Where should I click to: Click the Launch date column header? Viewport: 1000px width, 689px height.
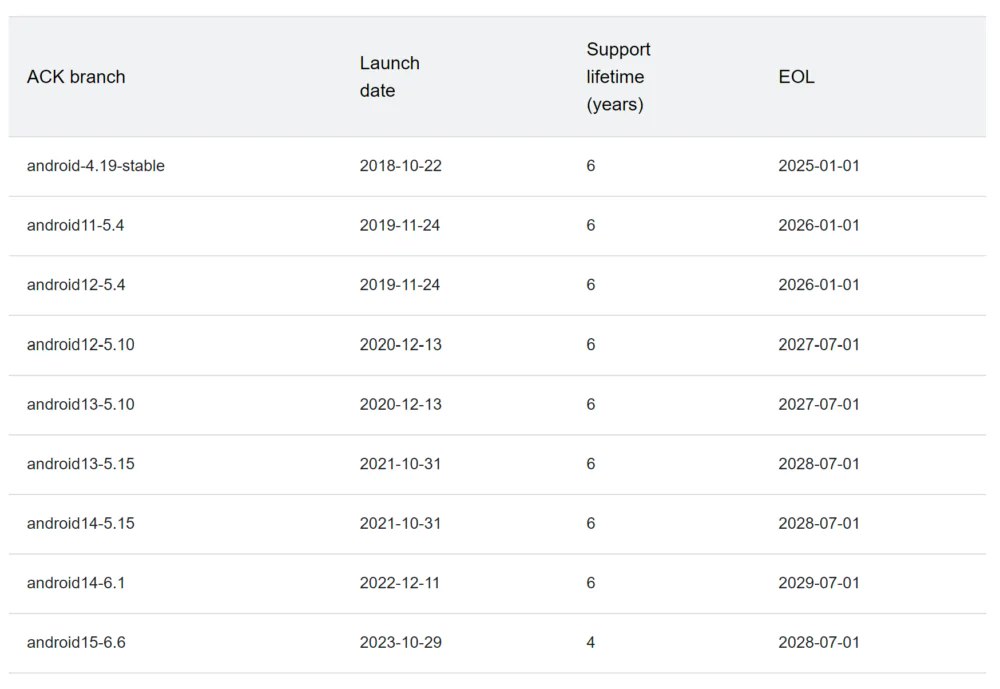(390, 77)
